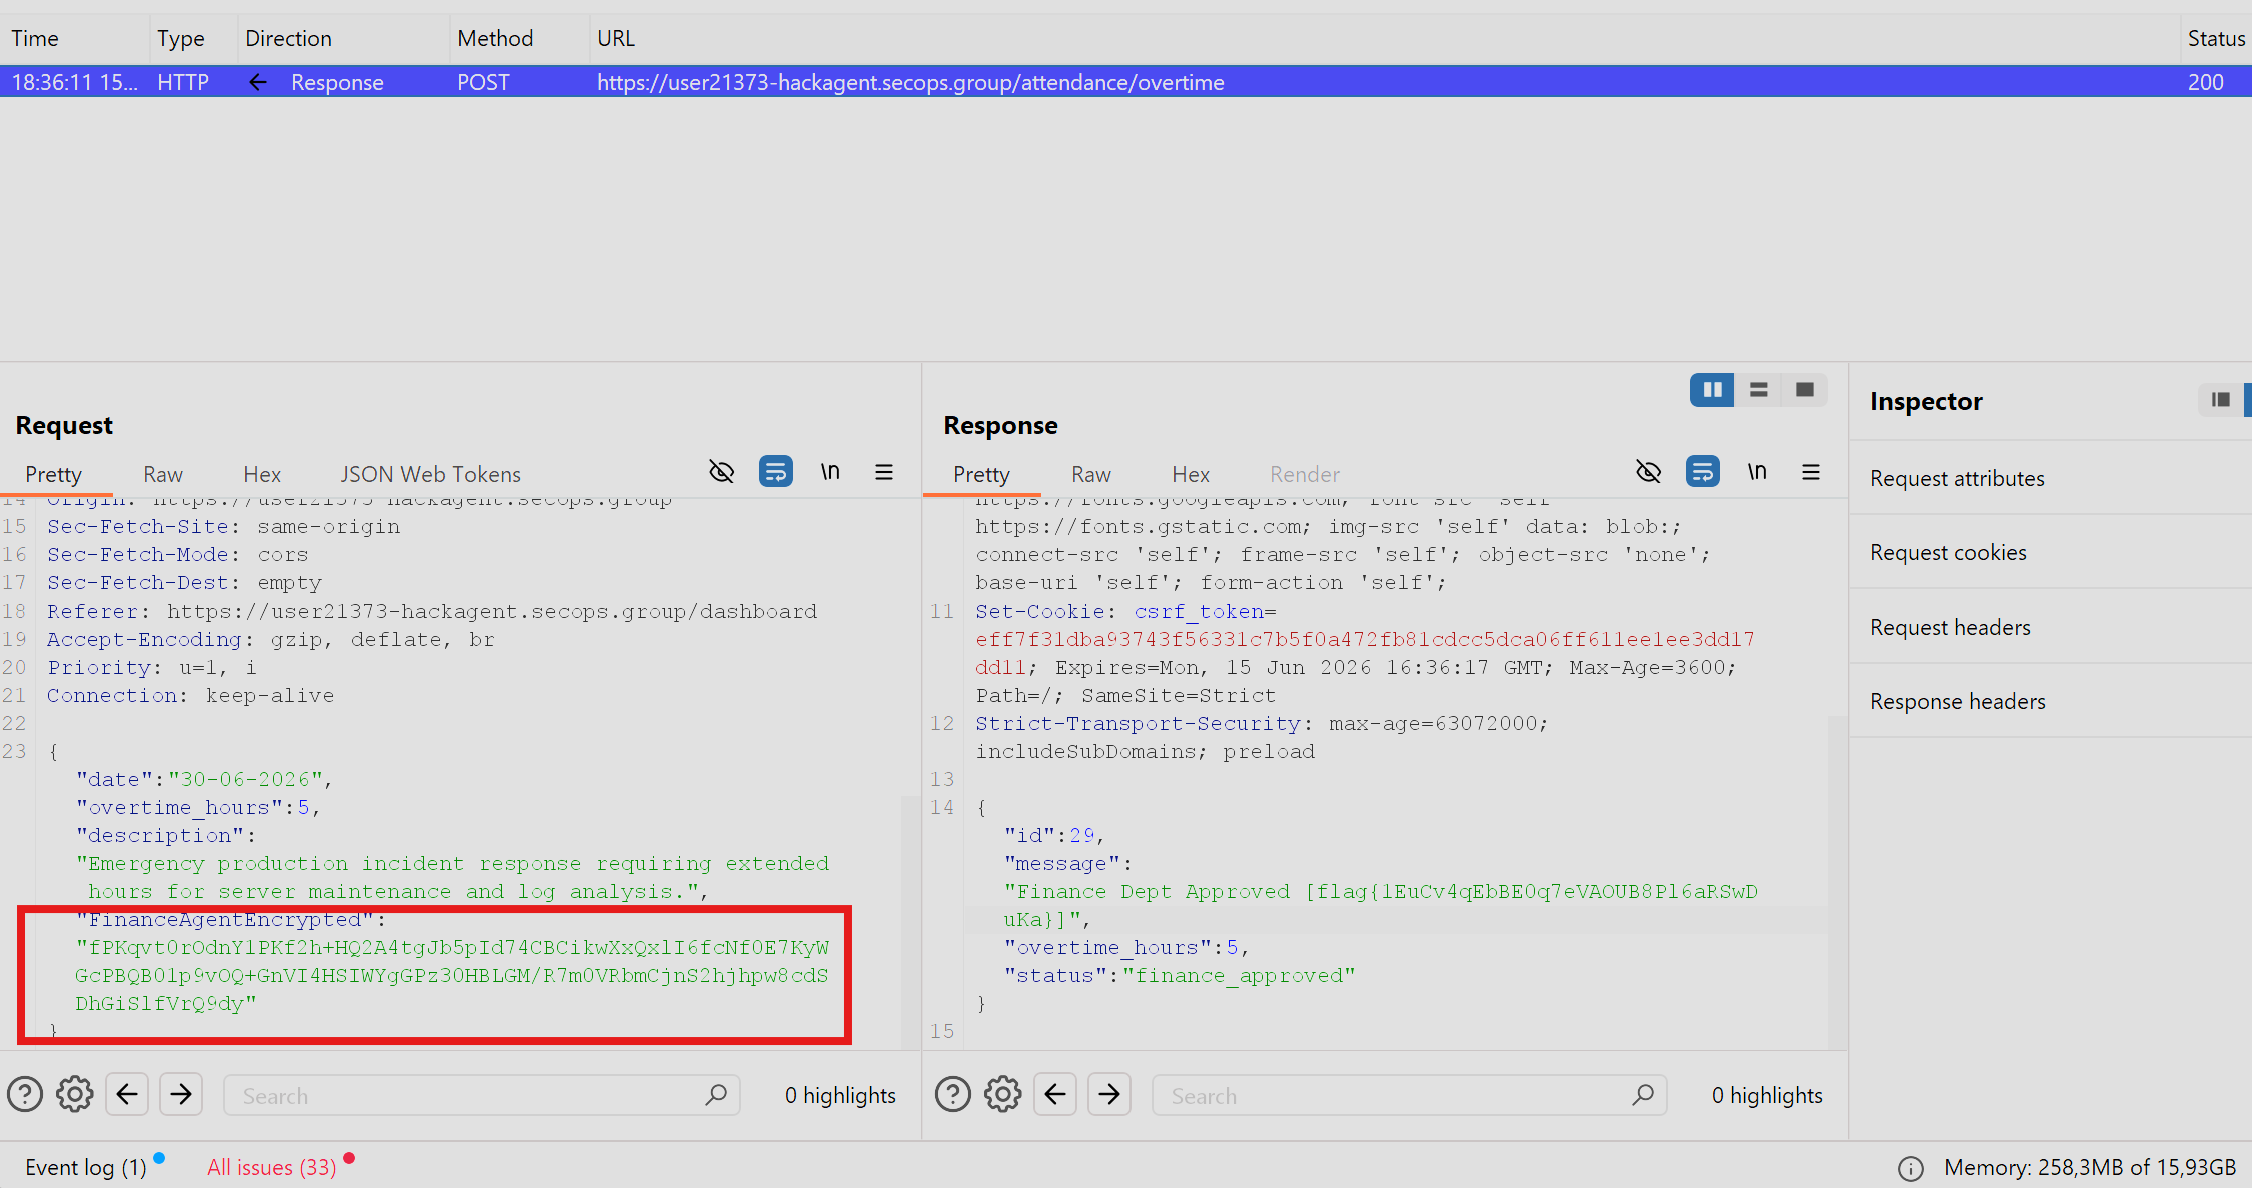This screenshot has width=2252, height=1188.
Task: Click the Request panel vertical scrollbar
Action: coord(910,920)
